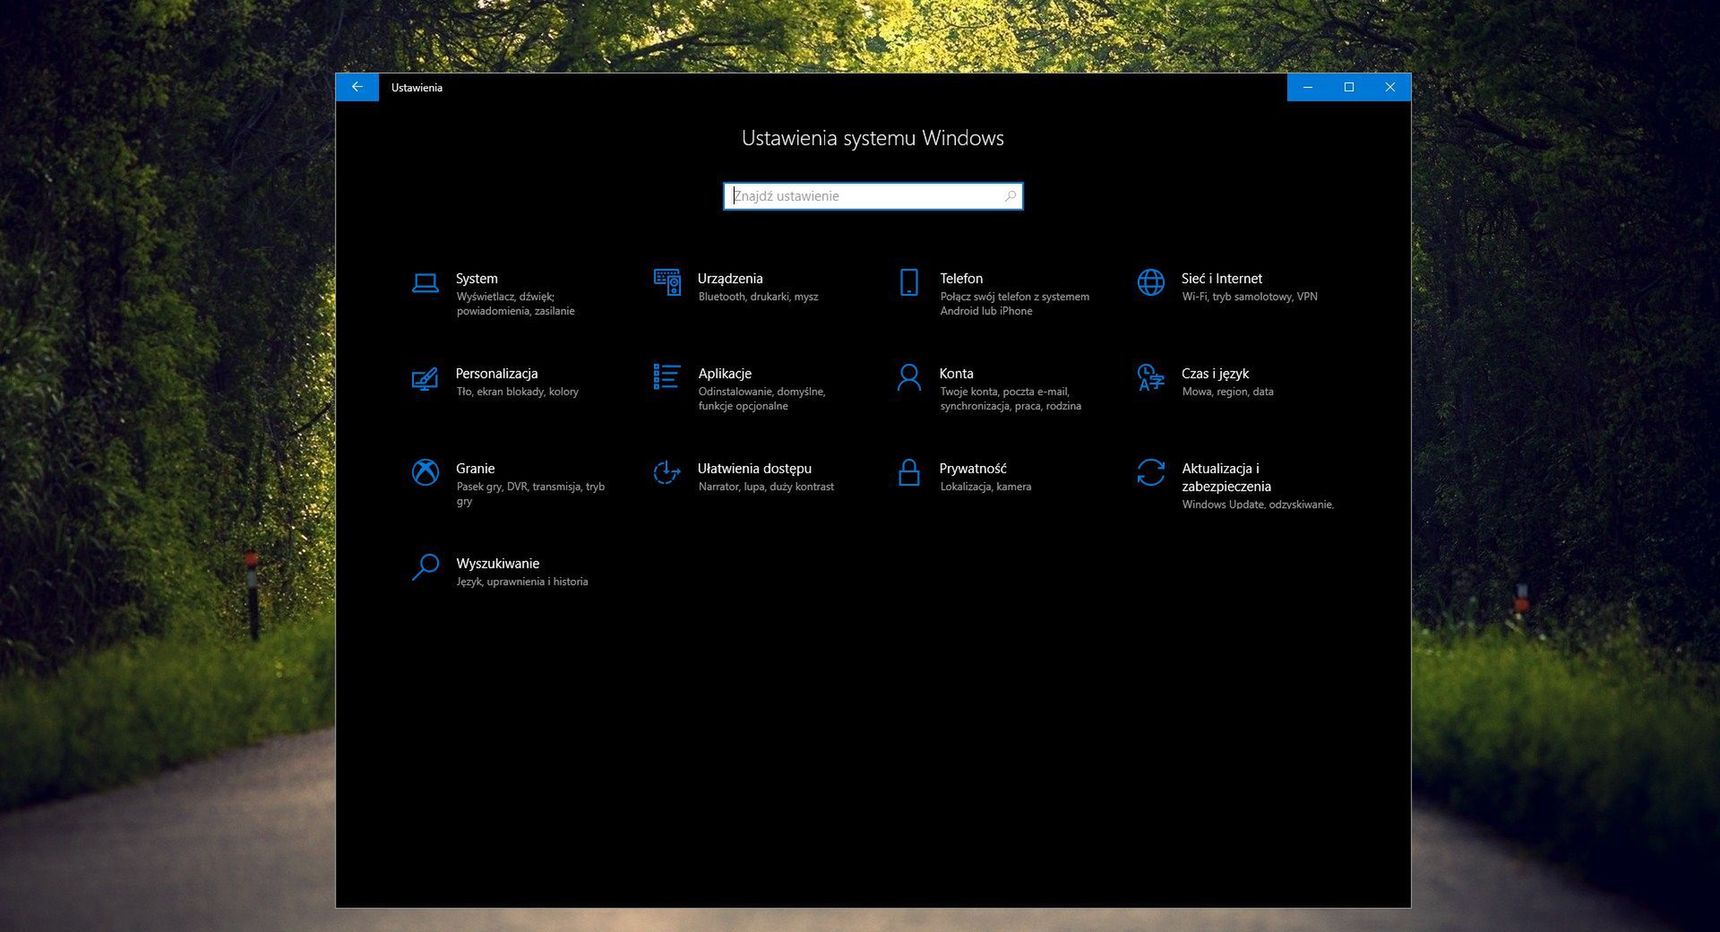Viewport: 1720px width, 932px height.
Task: Select the Aplikacje label
Action: pos(725,374)
